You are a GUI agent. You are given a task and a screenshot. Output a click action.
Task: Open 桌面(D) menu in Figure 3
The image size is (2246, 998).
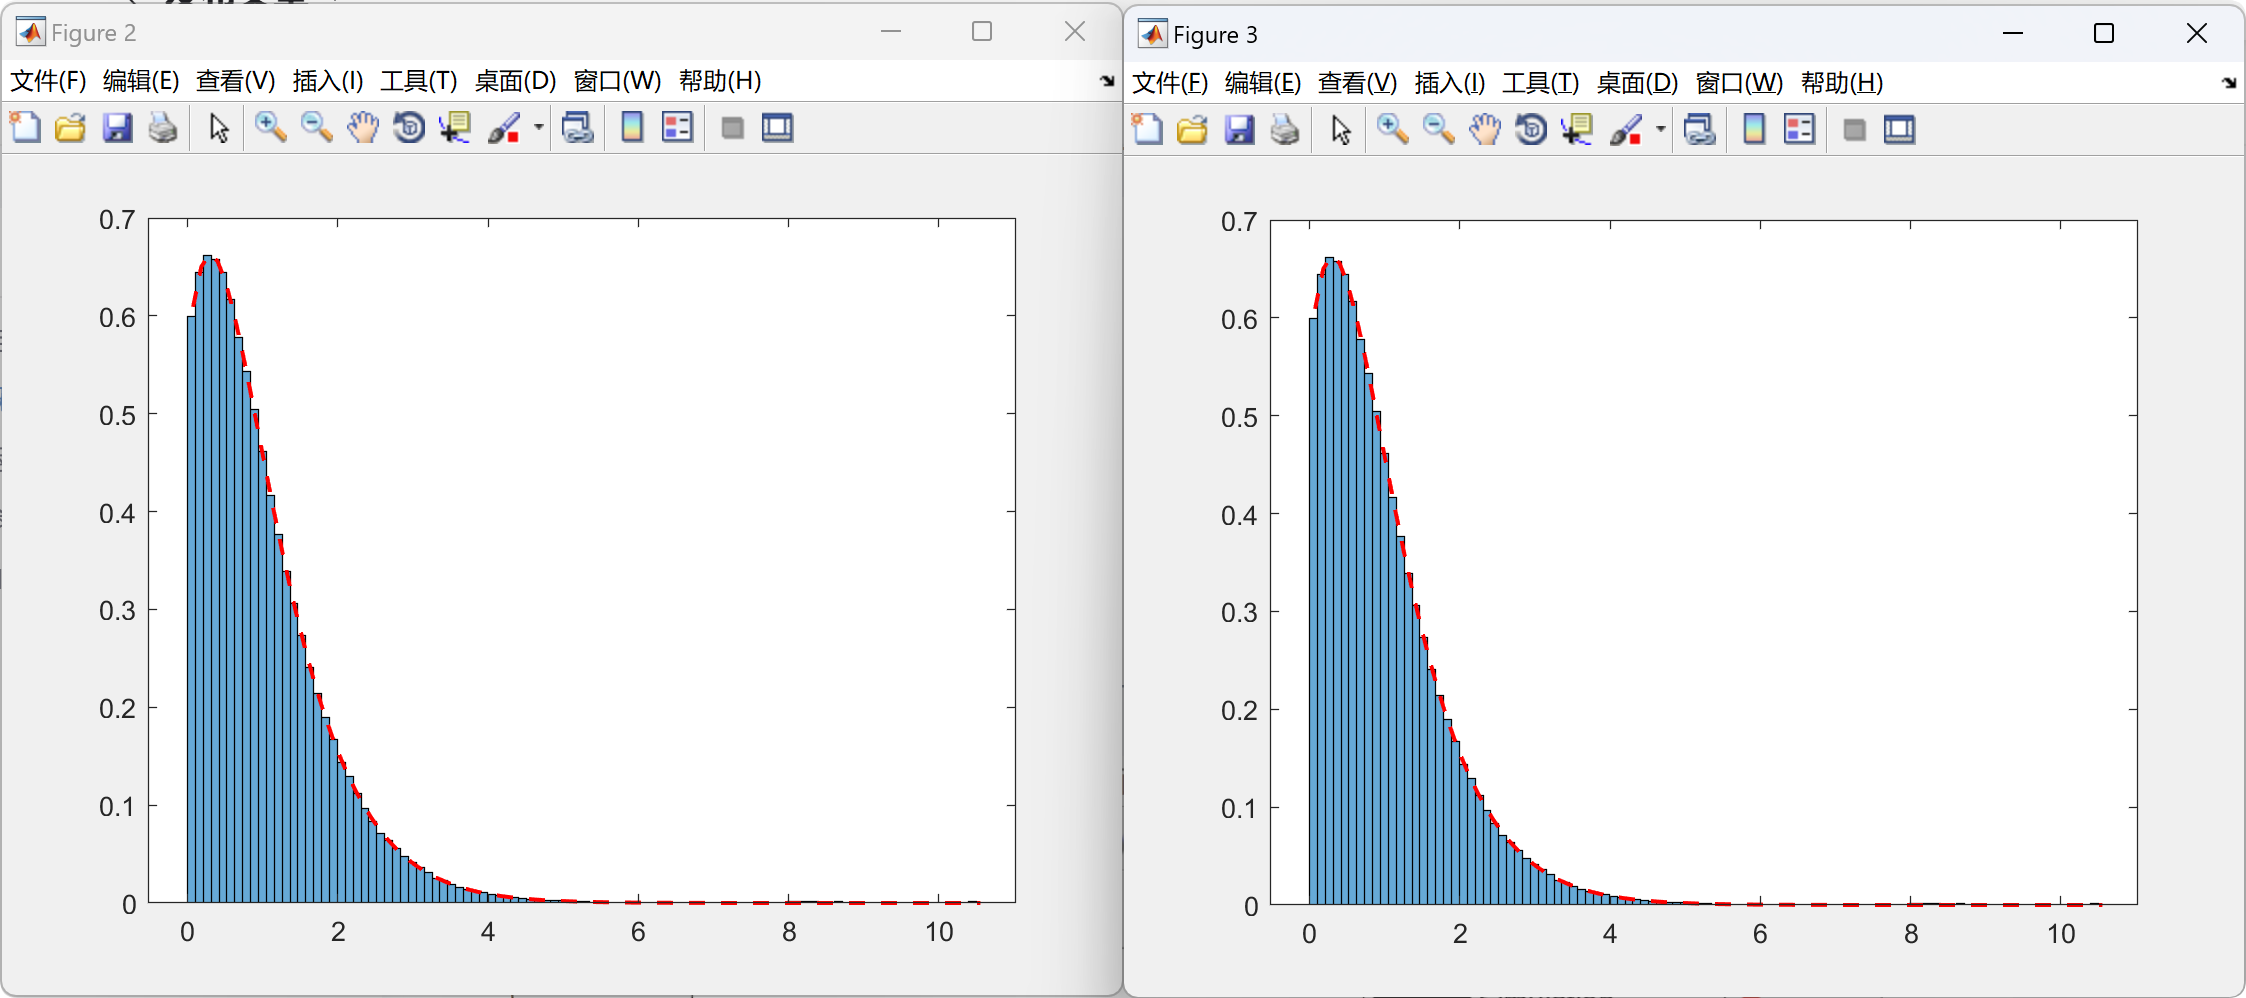click(x=1637, y=83)
